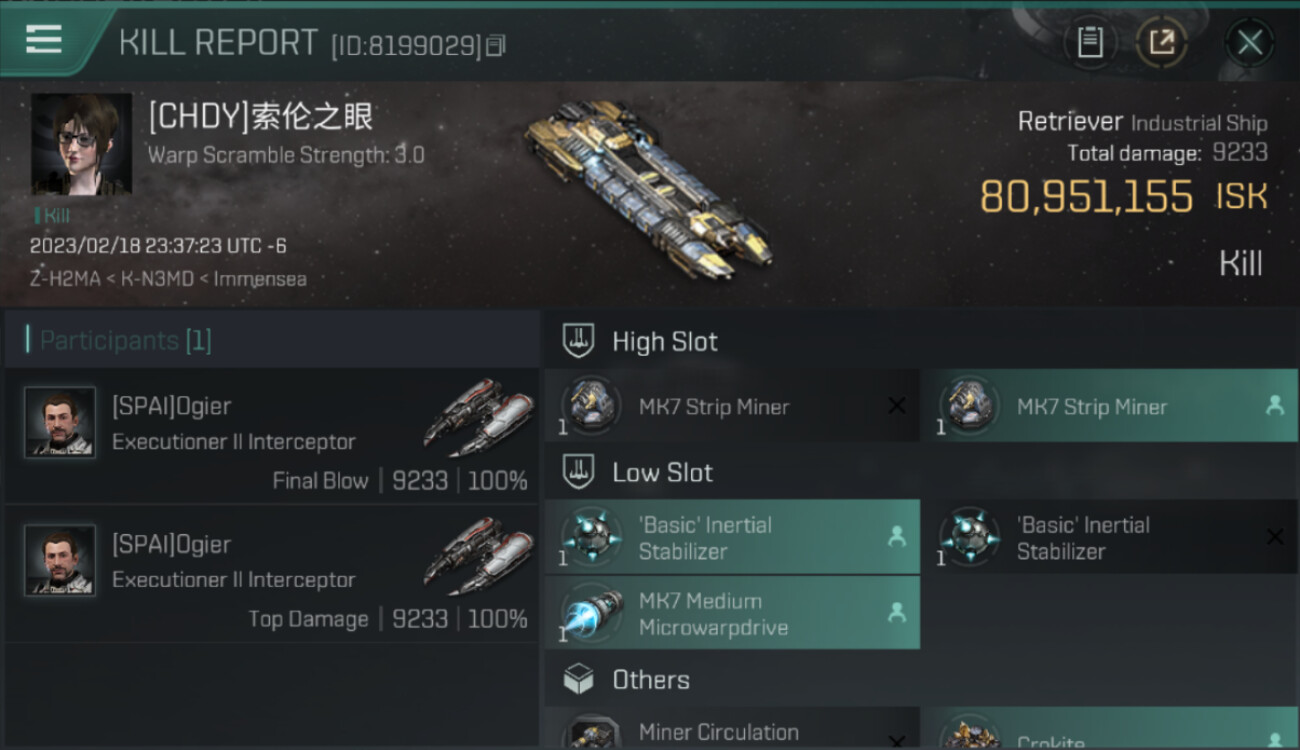Close the kill report window
The image size is (1300, 750).
coord(1249,42)
